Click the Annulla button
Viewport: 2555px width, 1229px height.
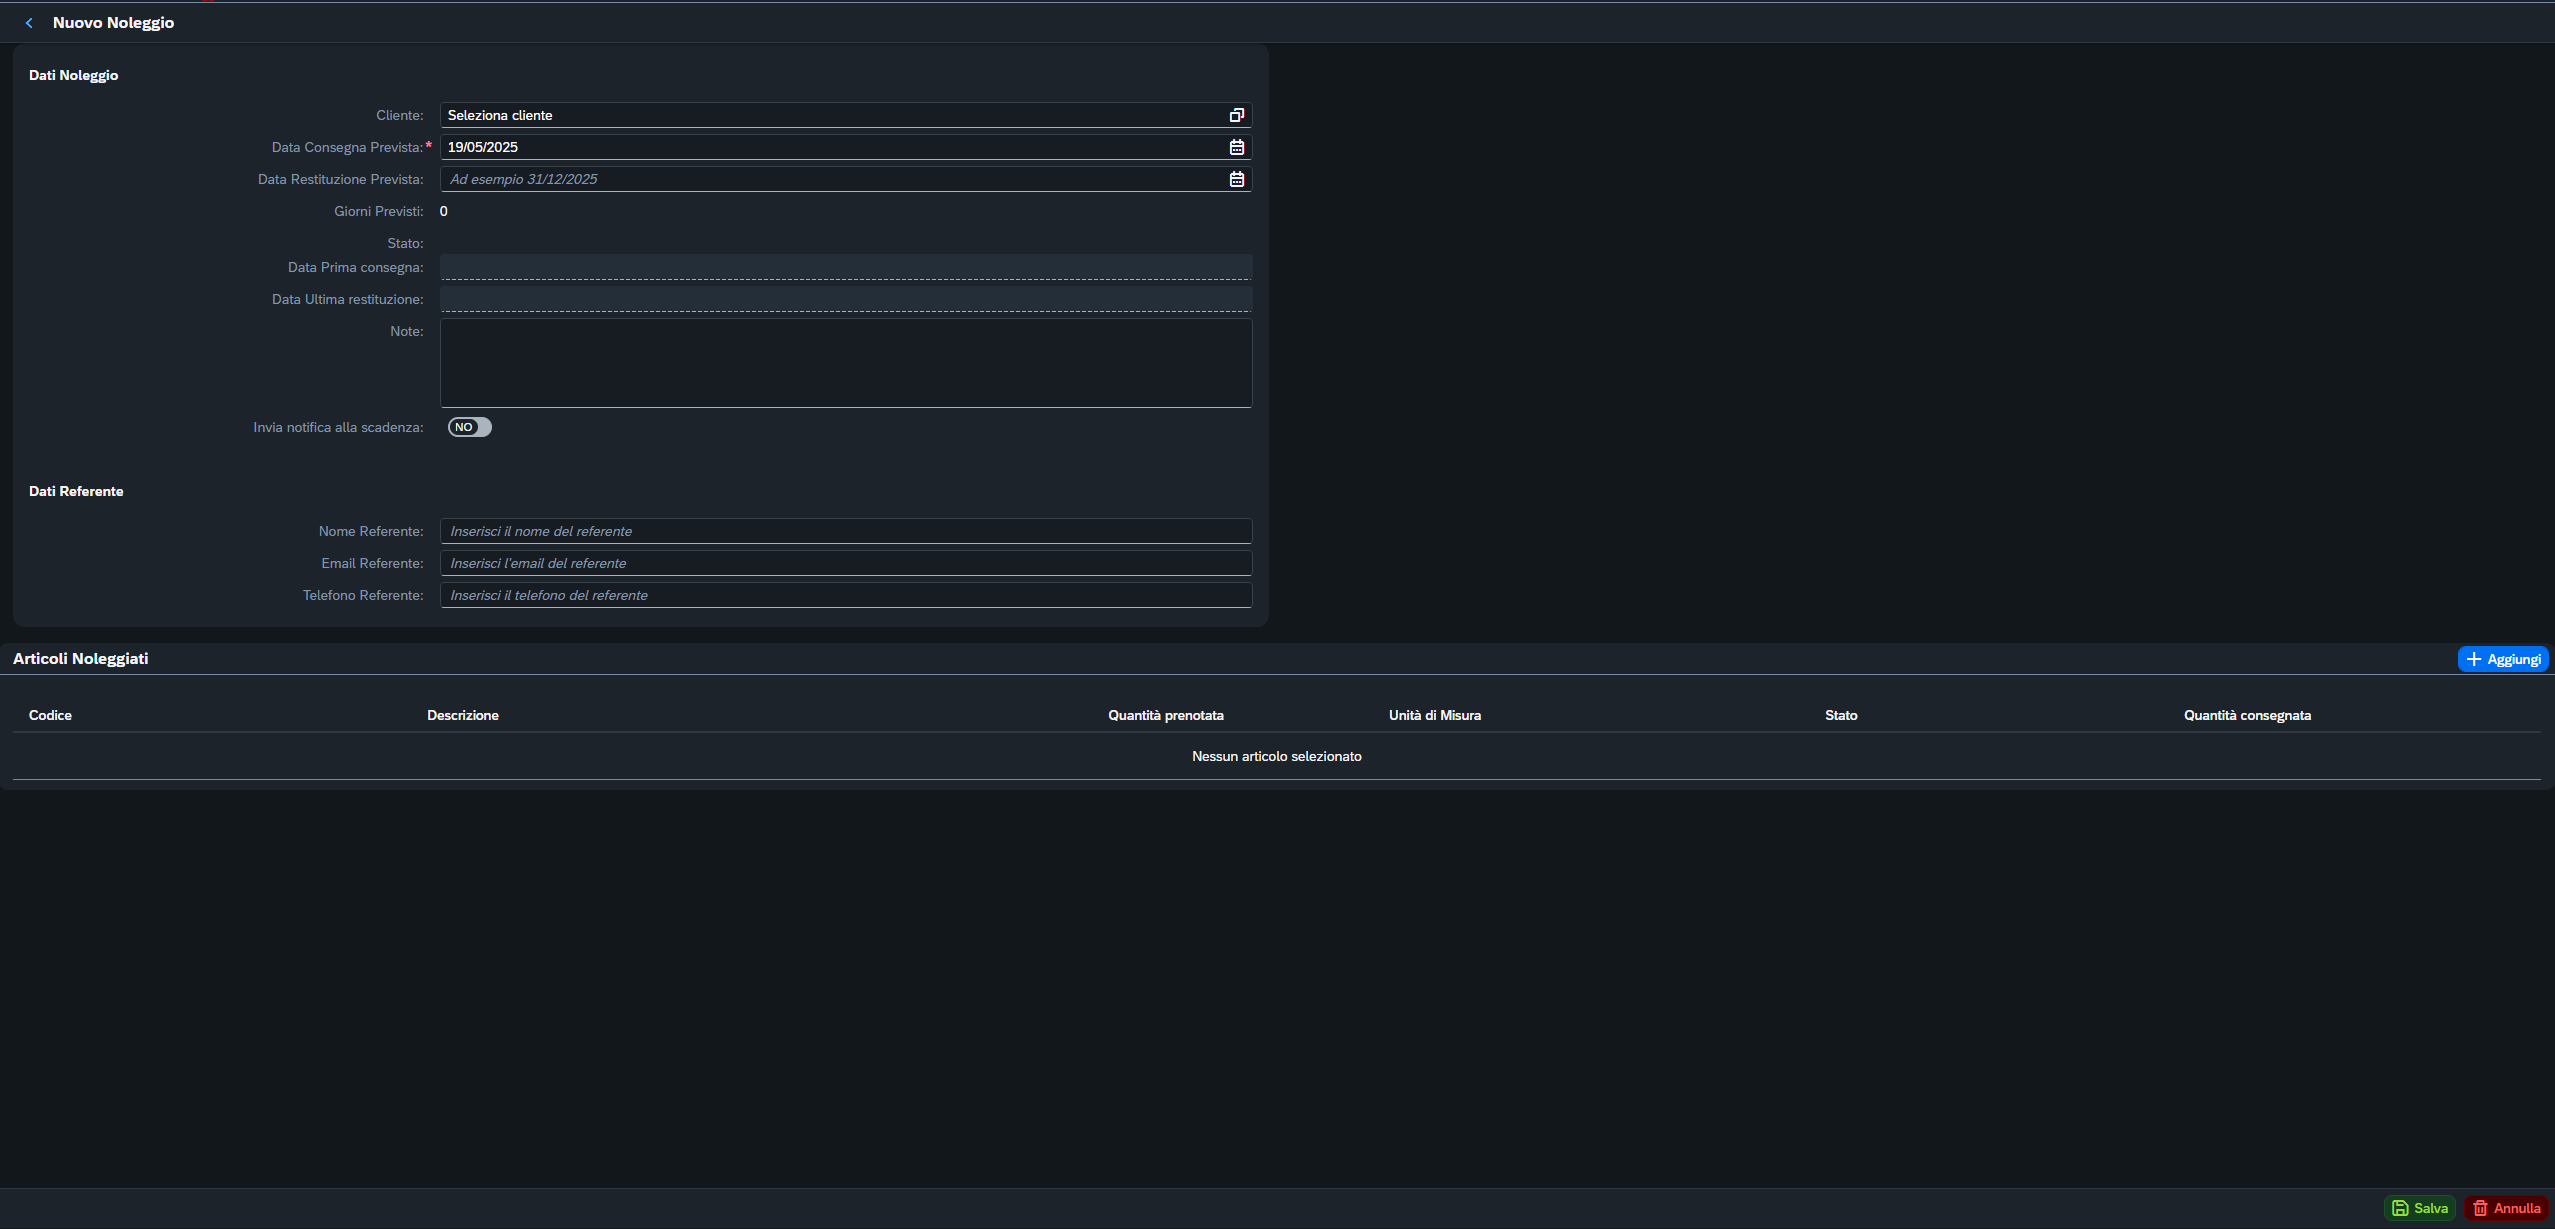pos(2506,1208)
